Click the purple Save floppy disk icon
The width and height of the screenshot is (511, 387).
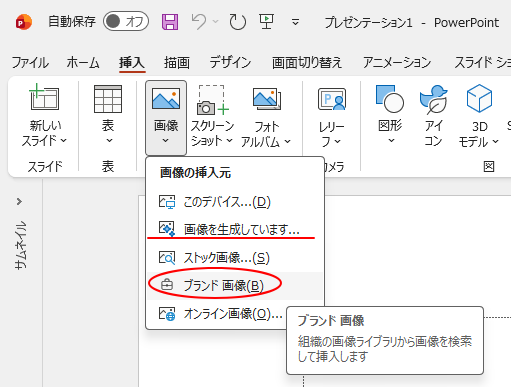coord(170,22)
